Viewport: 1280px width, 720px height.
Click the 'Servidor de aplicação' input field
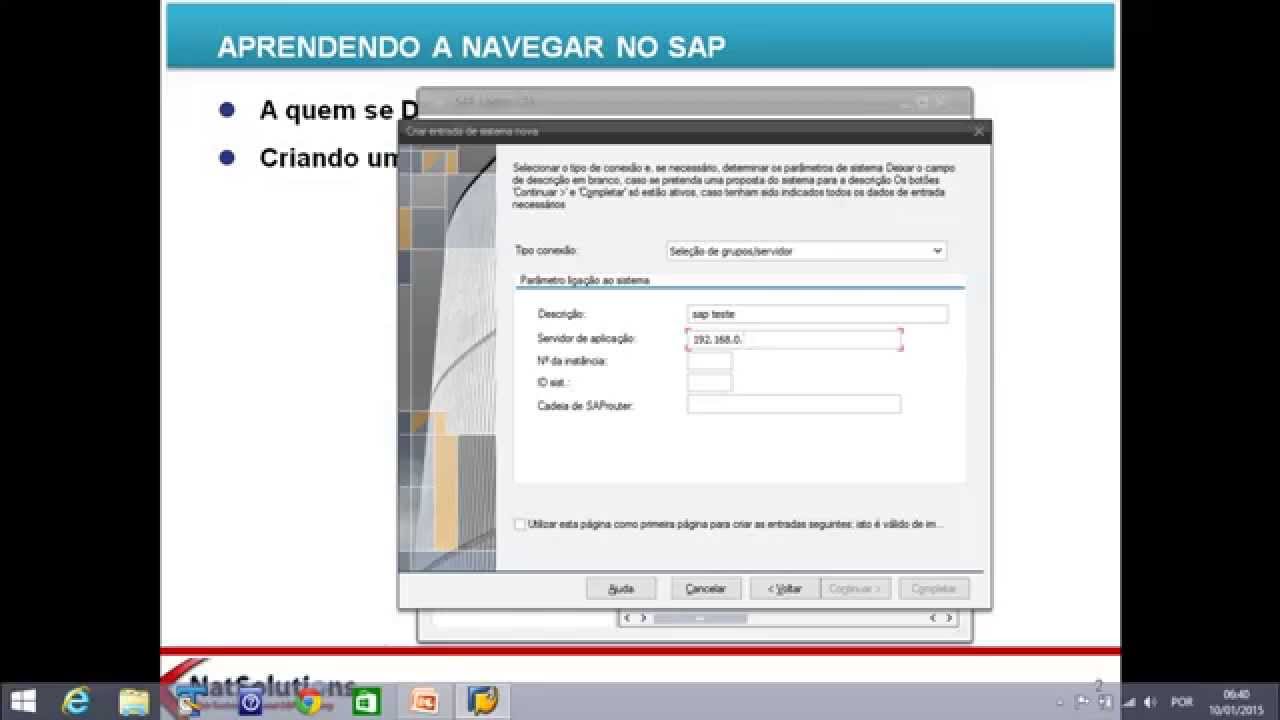(794, 340)
